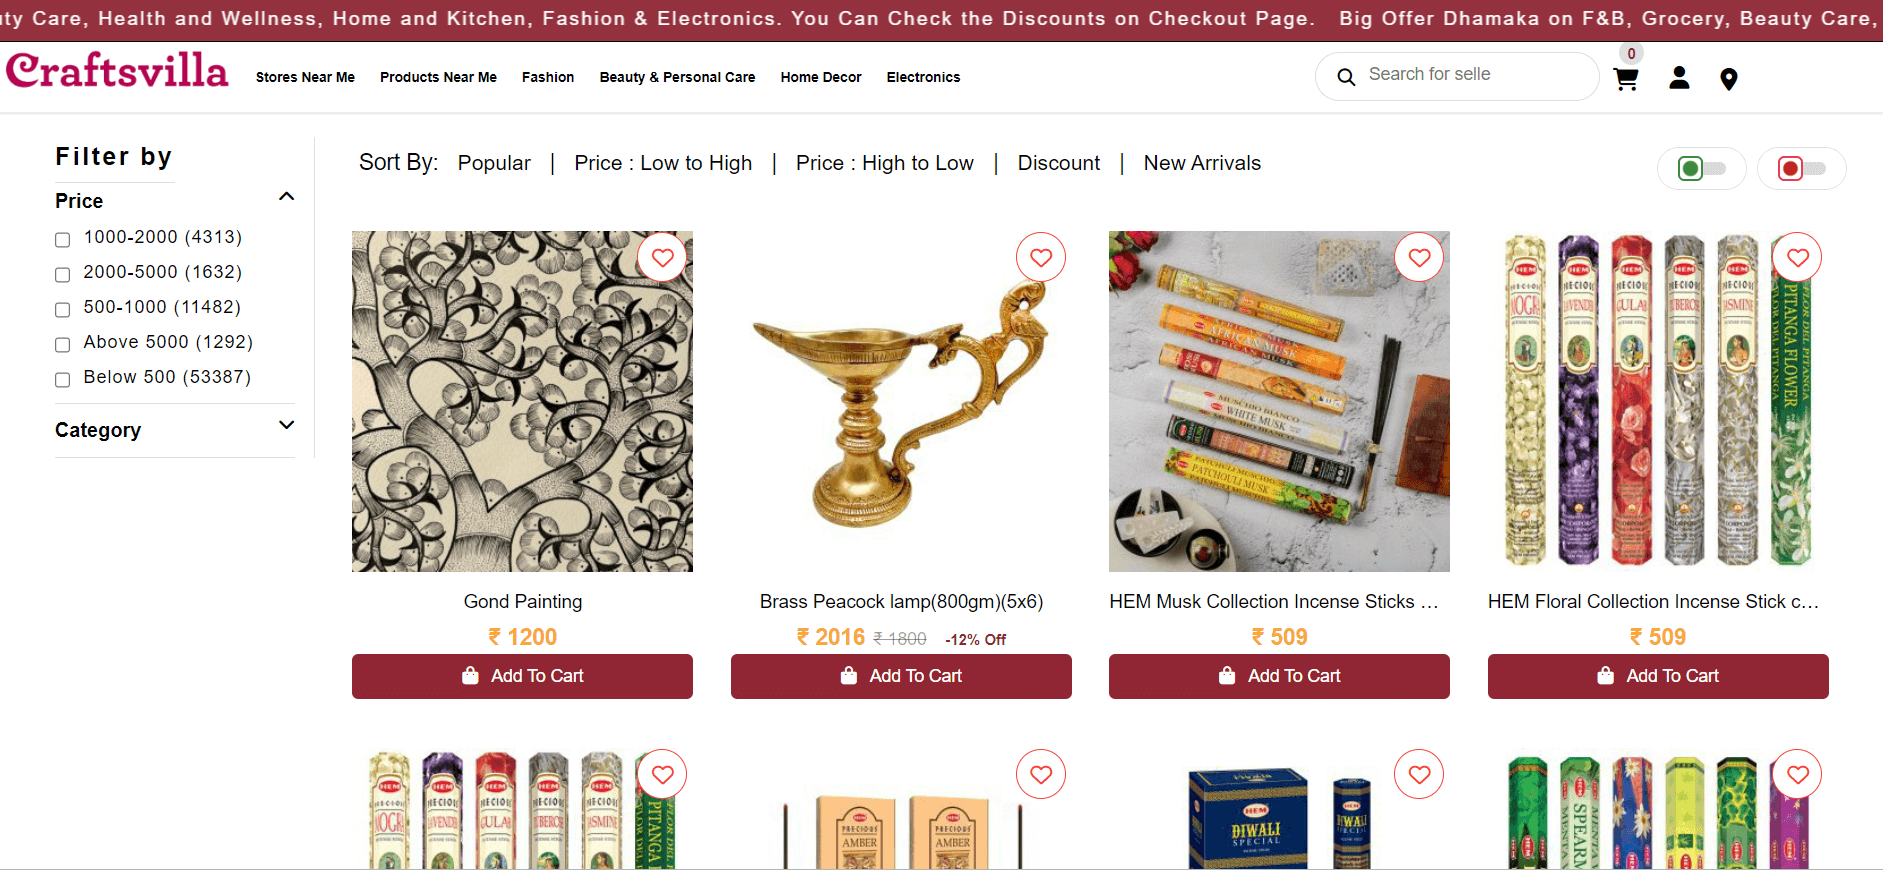Wishlist HEM Floral Collection heart icon

(1797, 257)
